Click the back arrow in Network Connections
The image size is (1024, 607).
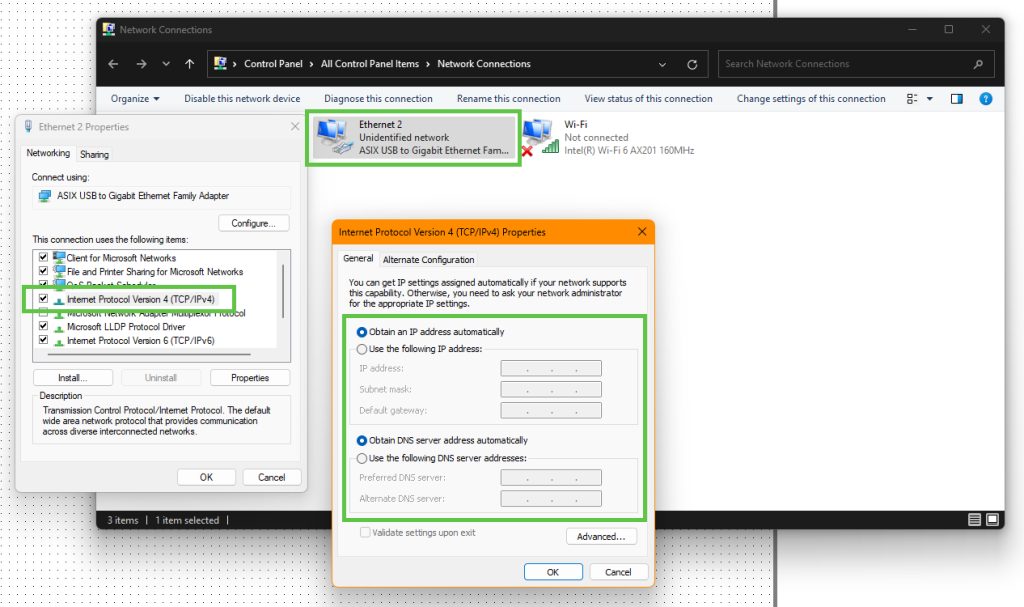pyautogui.click(x=114, y=64)
